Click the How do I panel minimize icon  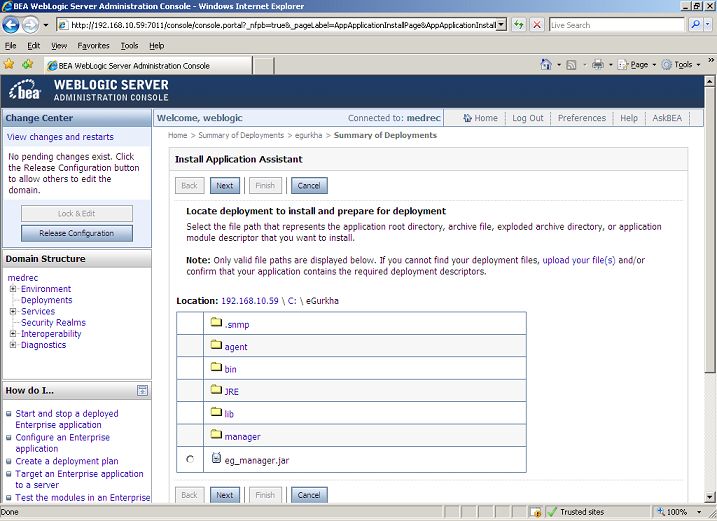pos(142,391)
